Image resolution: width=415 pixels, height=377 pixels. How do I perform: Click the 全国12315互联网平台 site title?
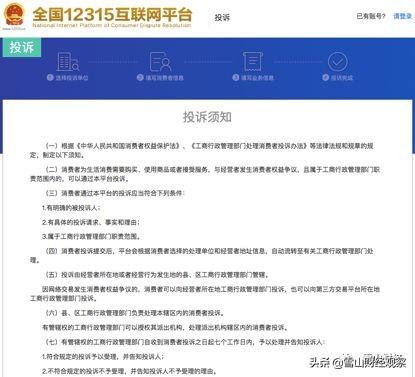click(x=112, y=14)
